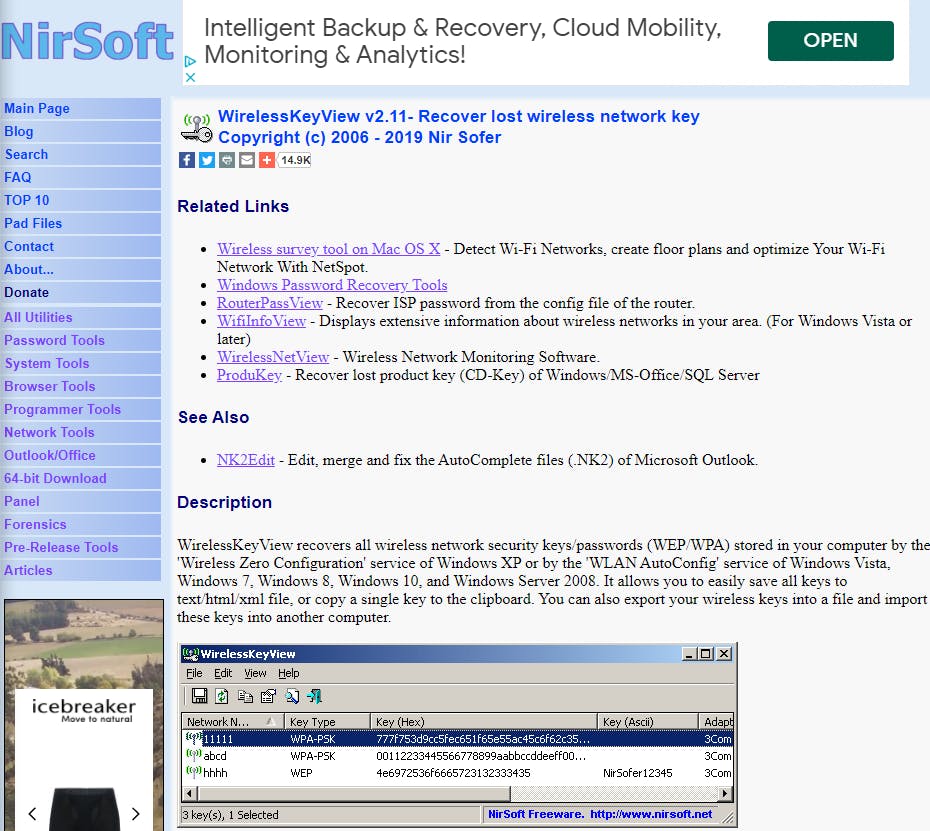Open Help menu in WirelessKeyView screenshot

coord(288,674)
